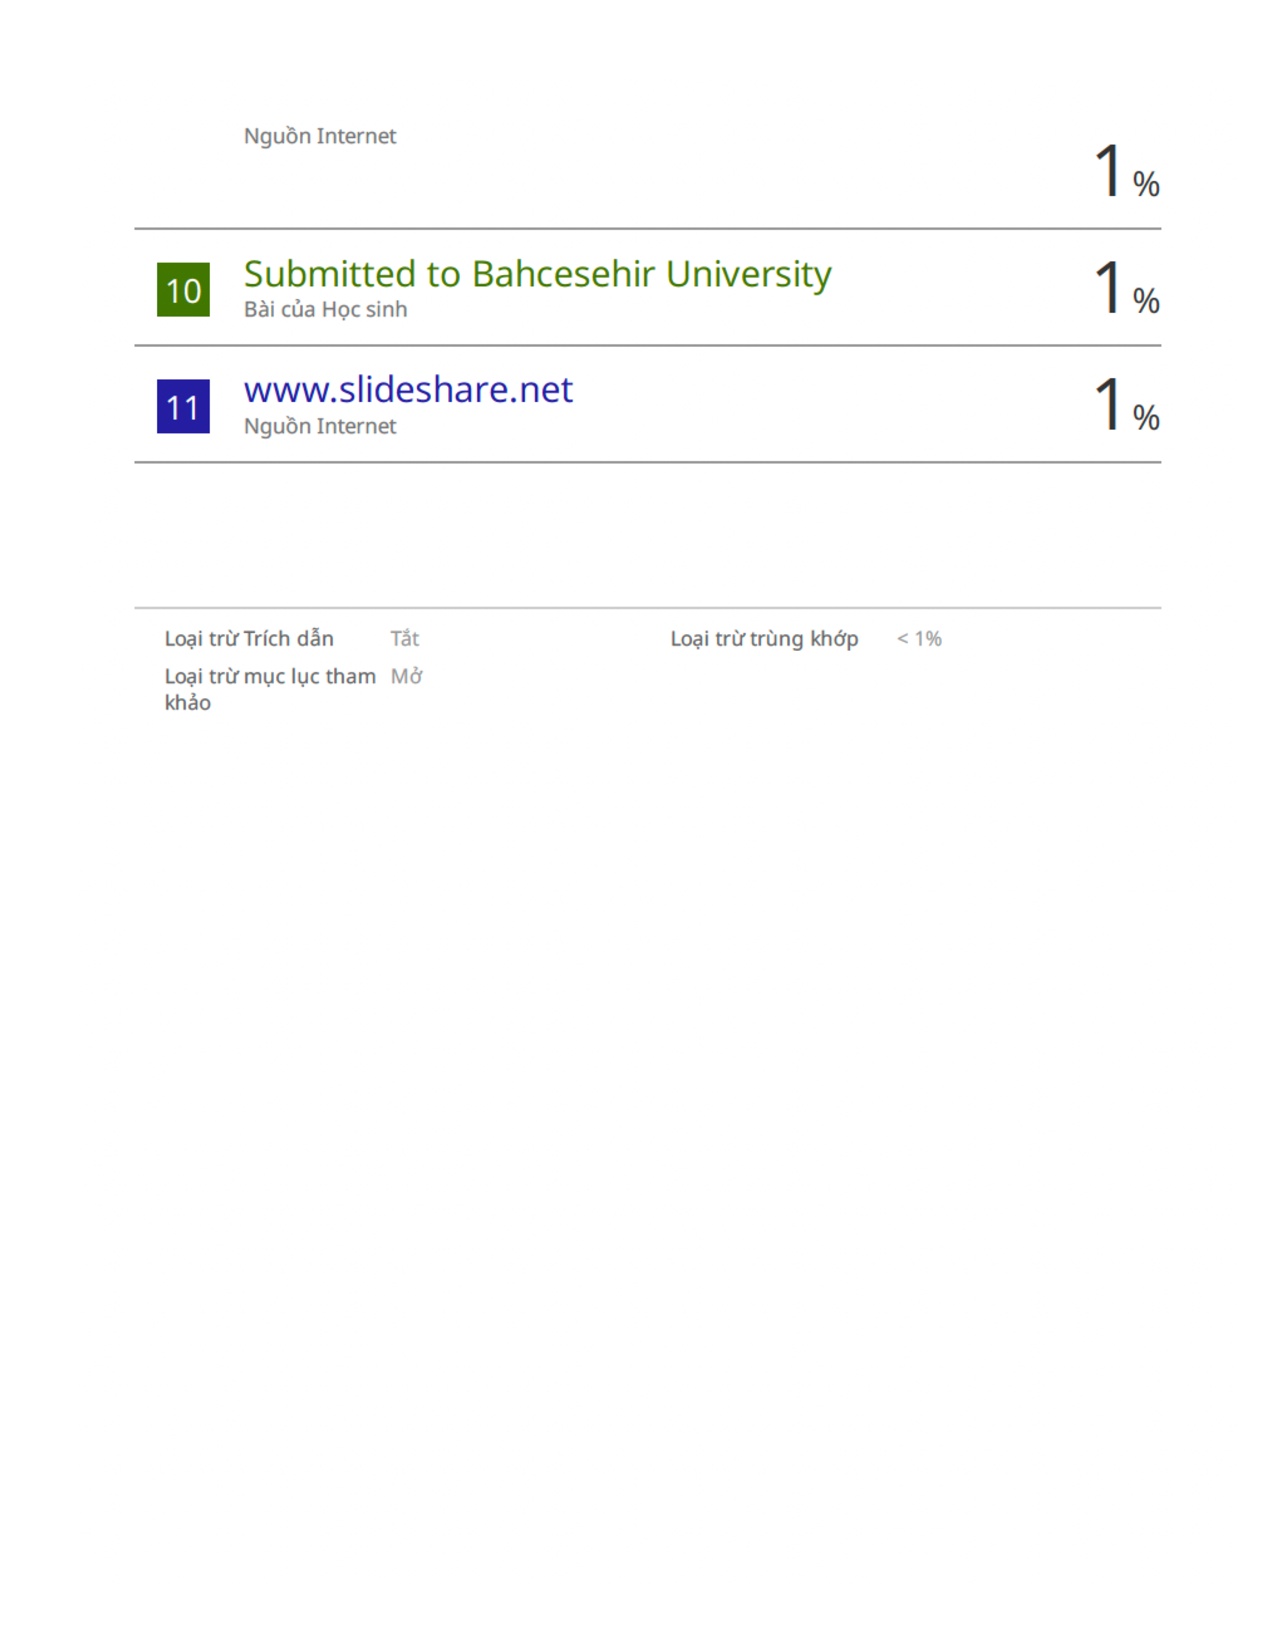This screenshot has height=1650, width=1275.
Task: Toggle the "Tắt" value for quote exclusion
Action: point(404,639)
